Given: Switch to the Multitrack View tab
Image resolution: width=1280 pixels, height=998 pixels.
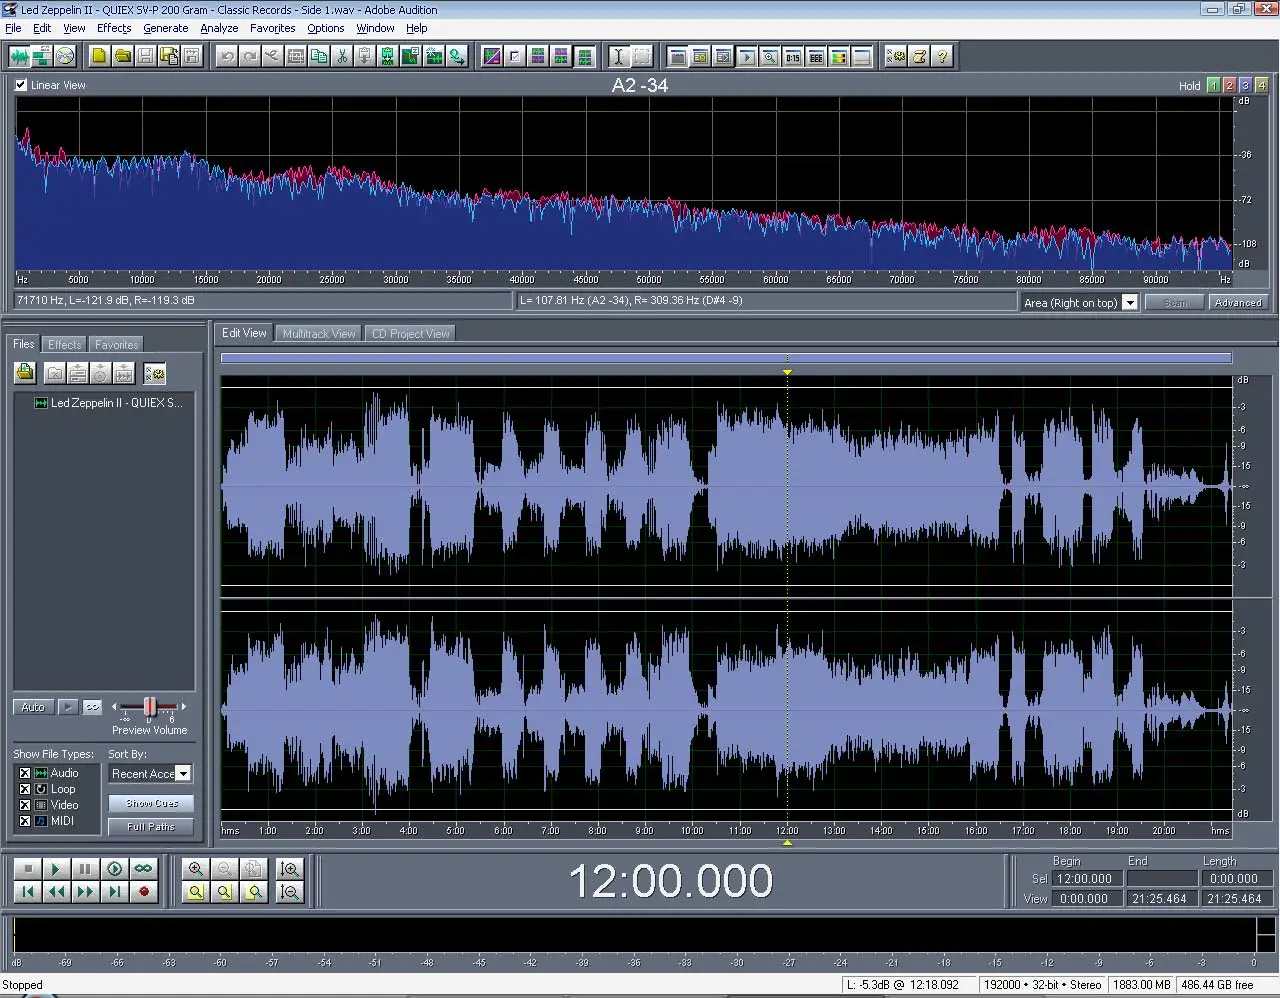Looking at the screenshot, I should click(318, 334).
